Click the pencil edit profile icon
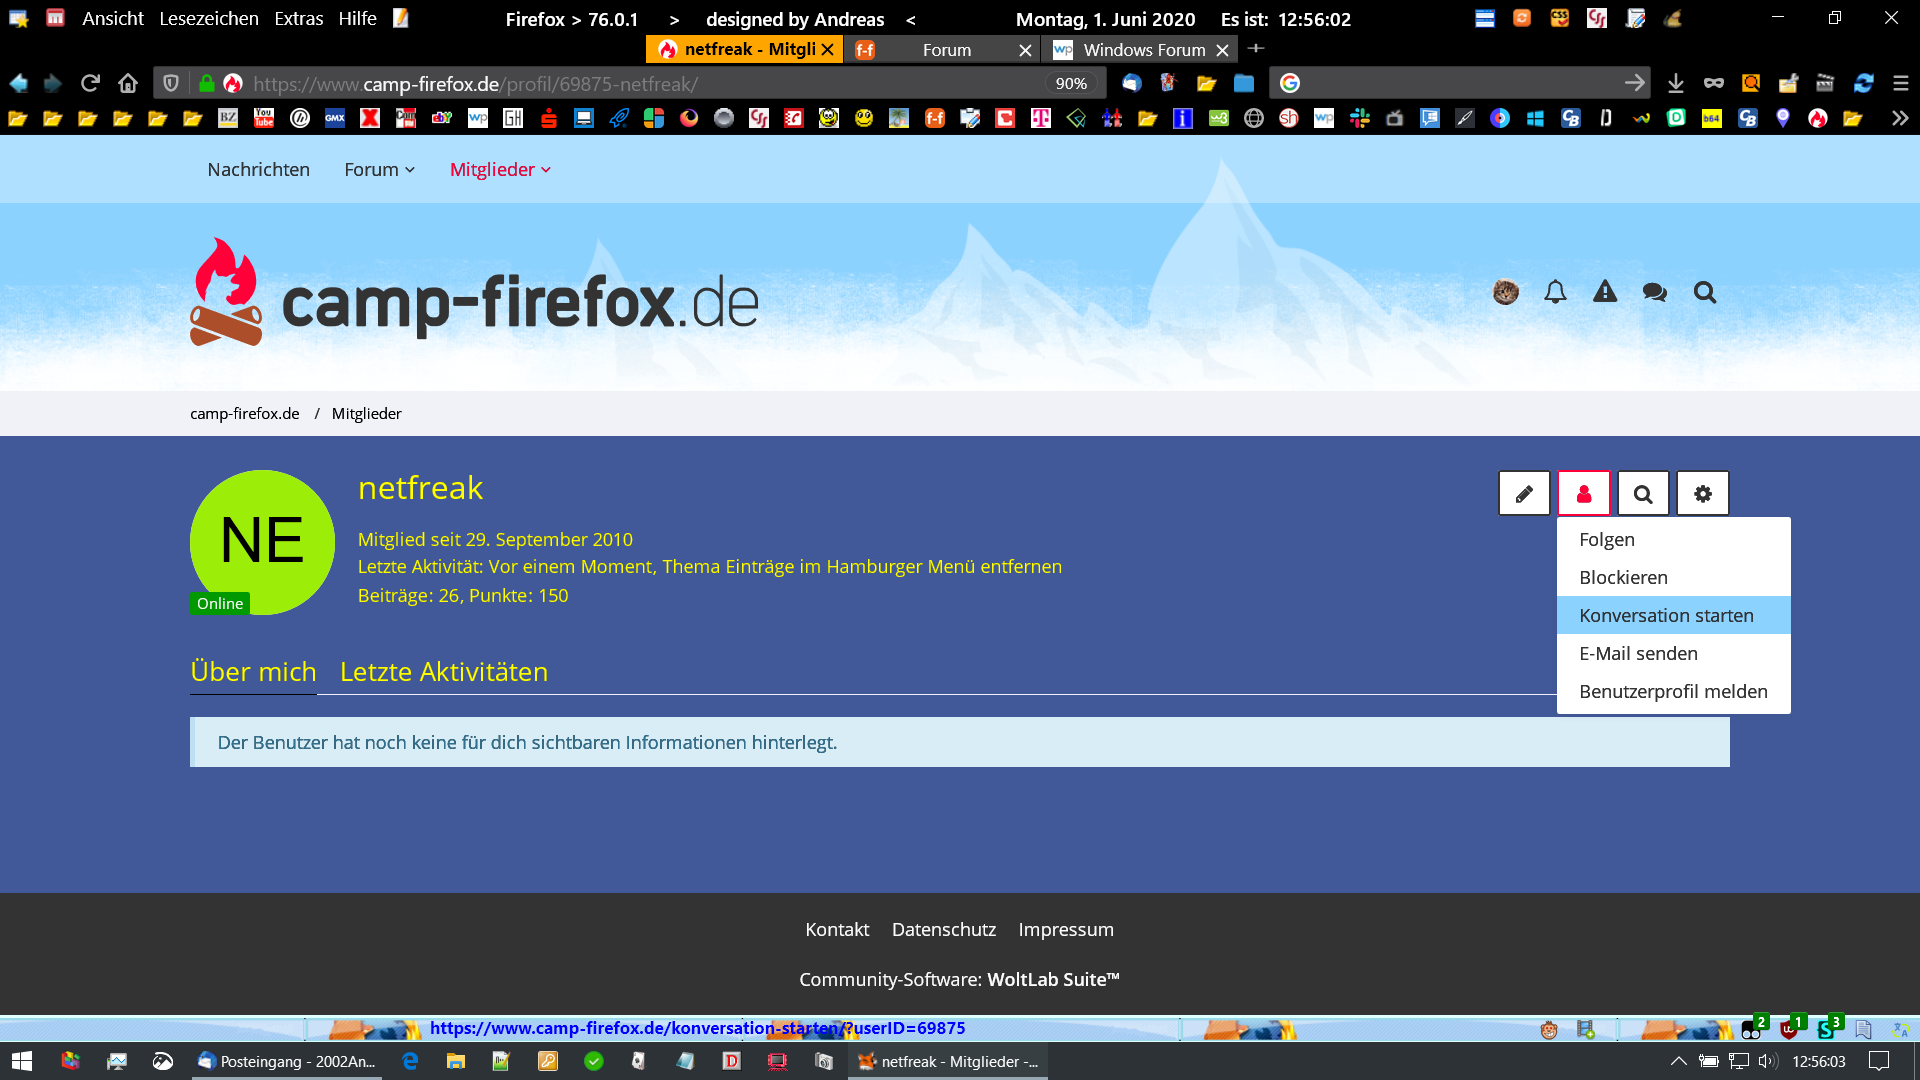The image size is (1920, 1080). point(1524,494)
